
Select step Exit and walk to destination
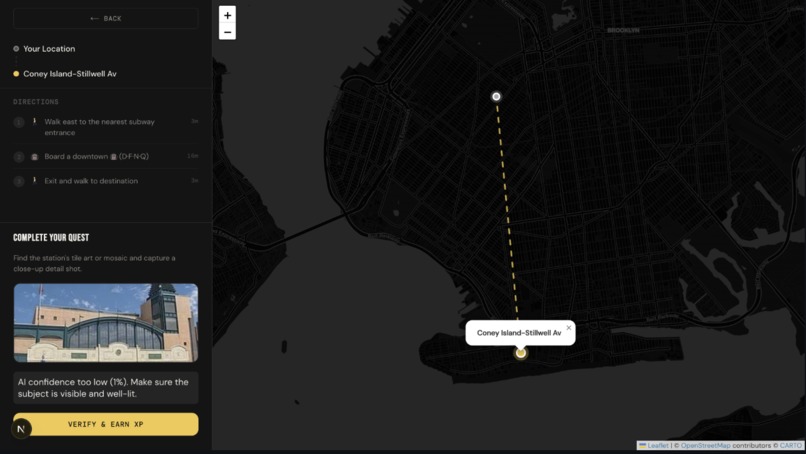(105, 181)
